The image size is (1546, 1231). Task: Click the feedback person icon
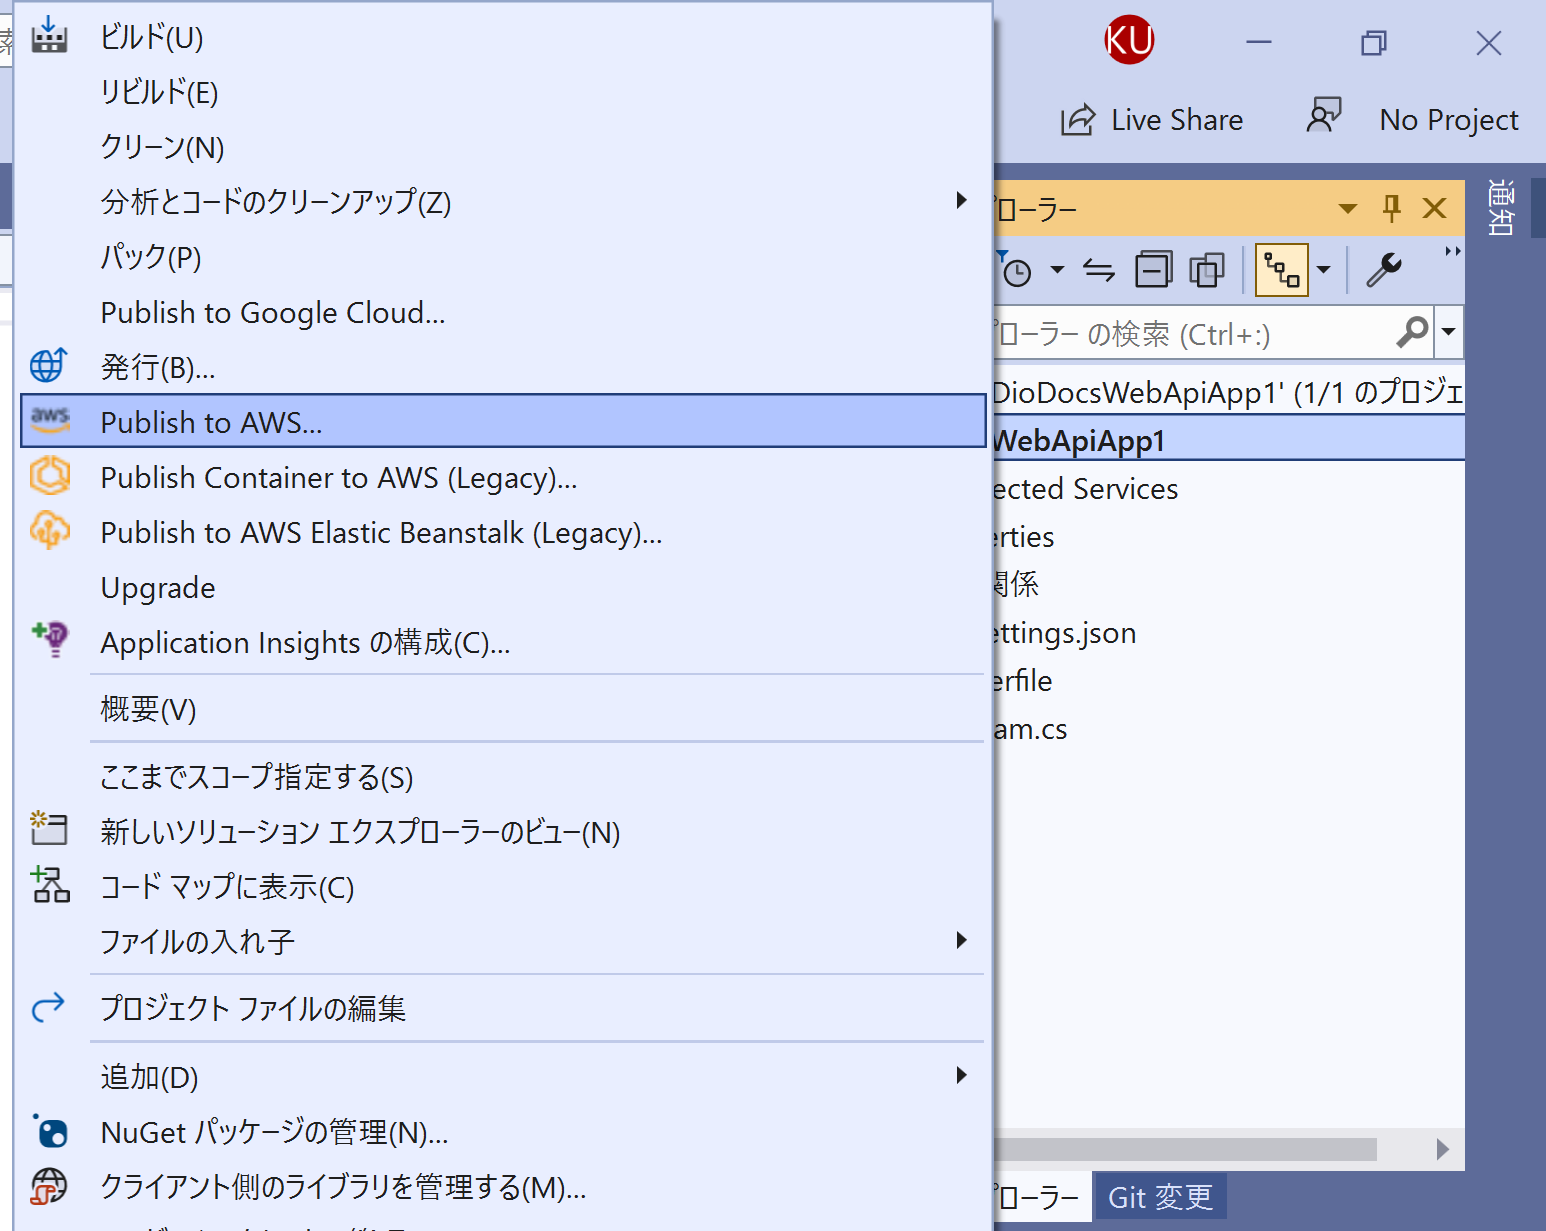coord(1324,115)
